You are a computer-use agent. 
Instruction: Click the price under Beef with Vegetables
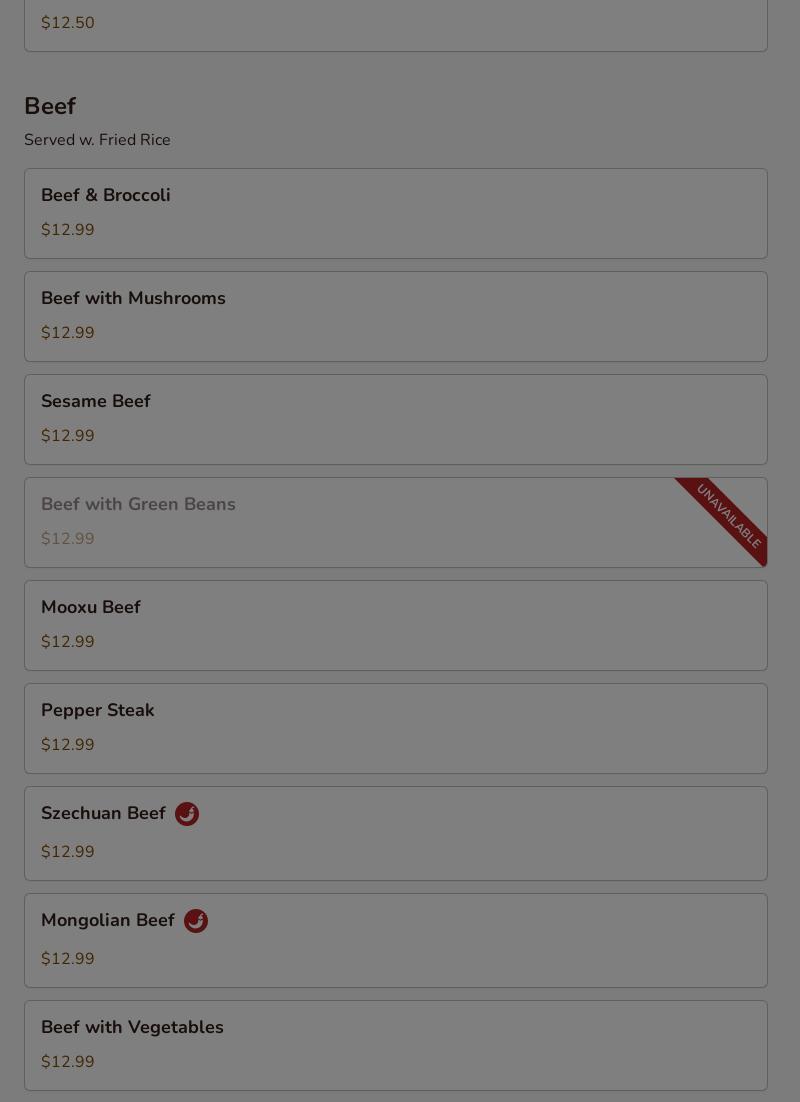point(68,1062)
